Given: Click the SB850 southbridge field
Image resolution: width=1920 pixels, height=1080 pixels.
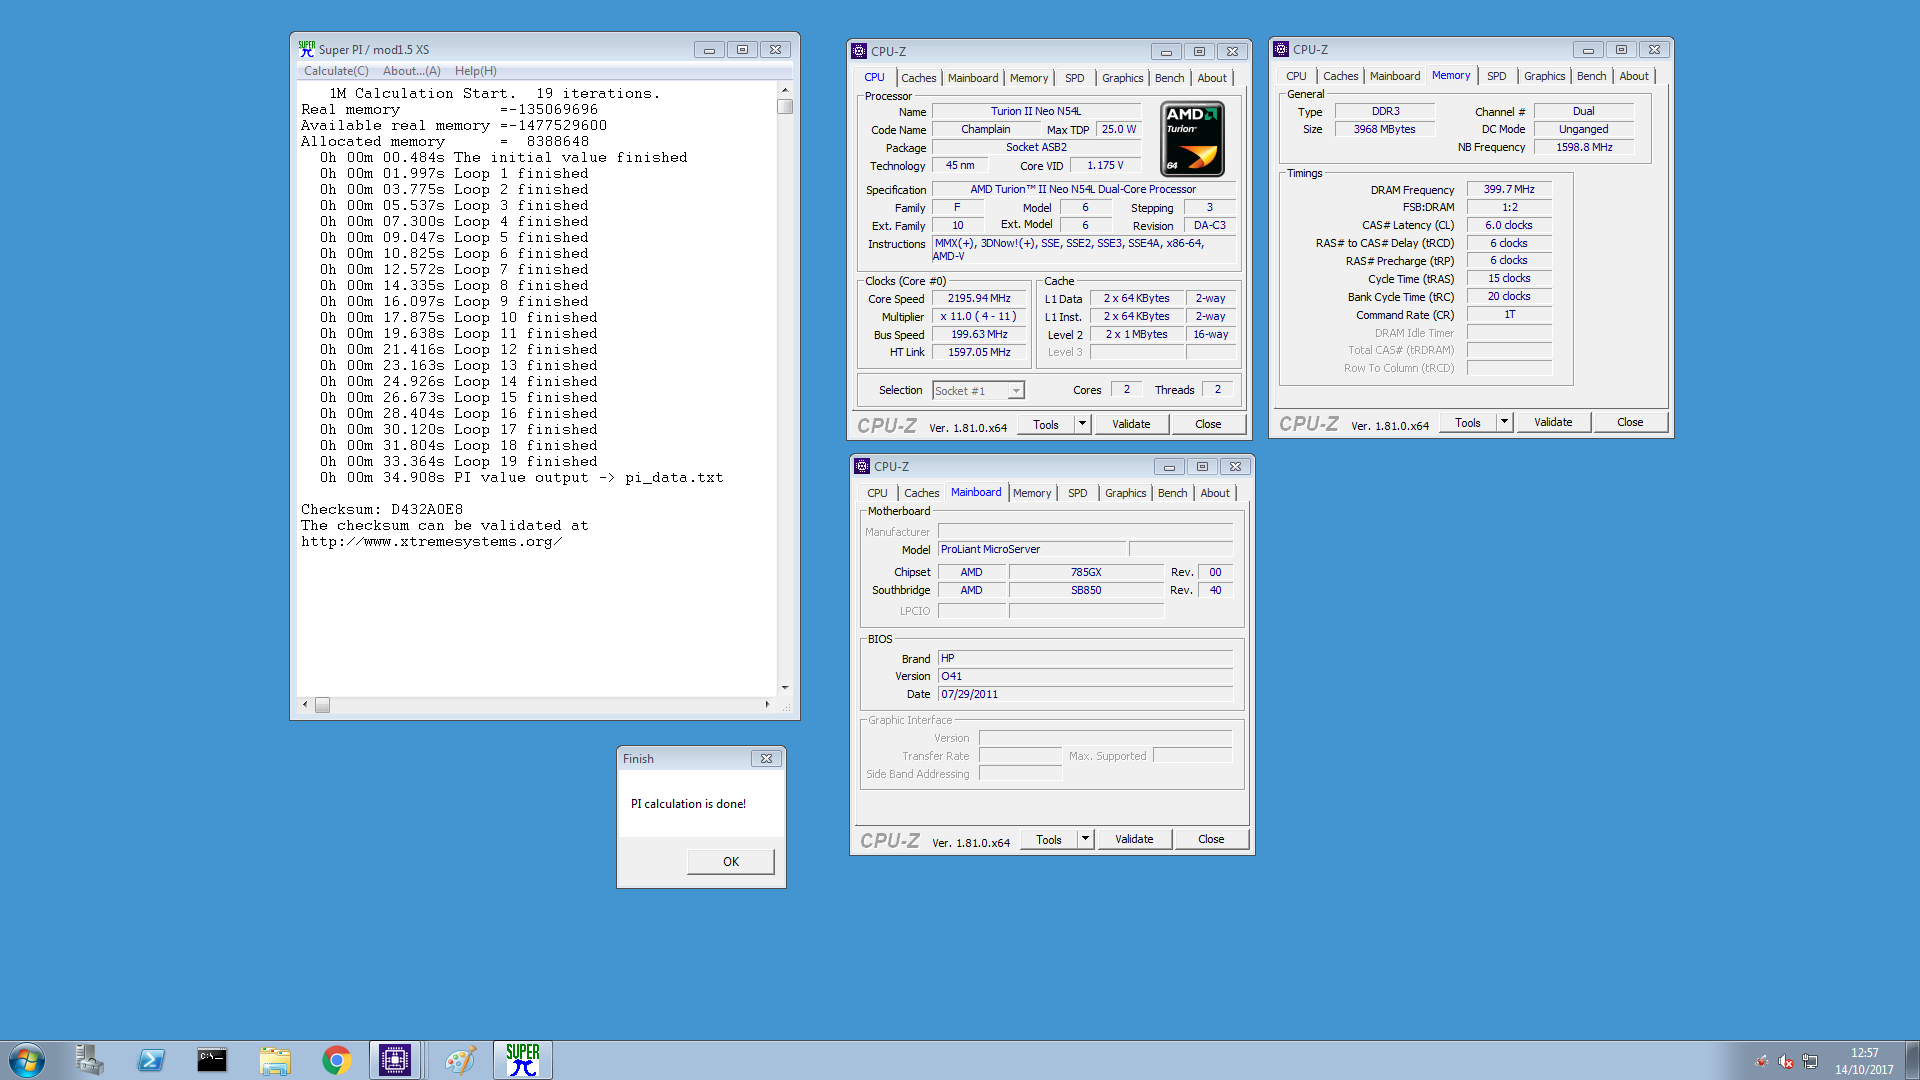Looking at the screenshot, I should coord(1086,591).
